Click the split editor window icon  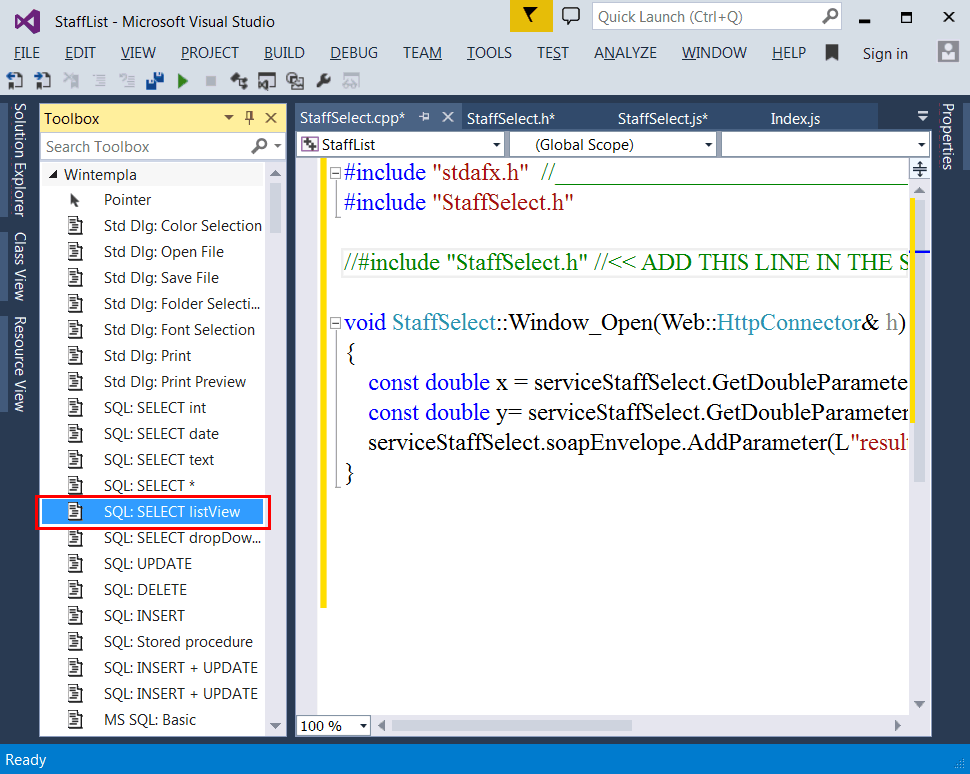pyautogui.click(x=920, y=169)
